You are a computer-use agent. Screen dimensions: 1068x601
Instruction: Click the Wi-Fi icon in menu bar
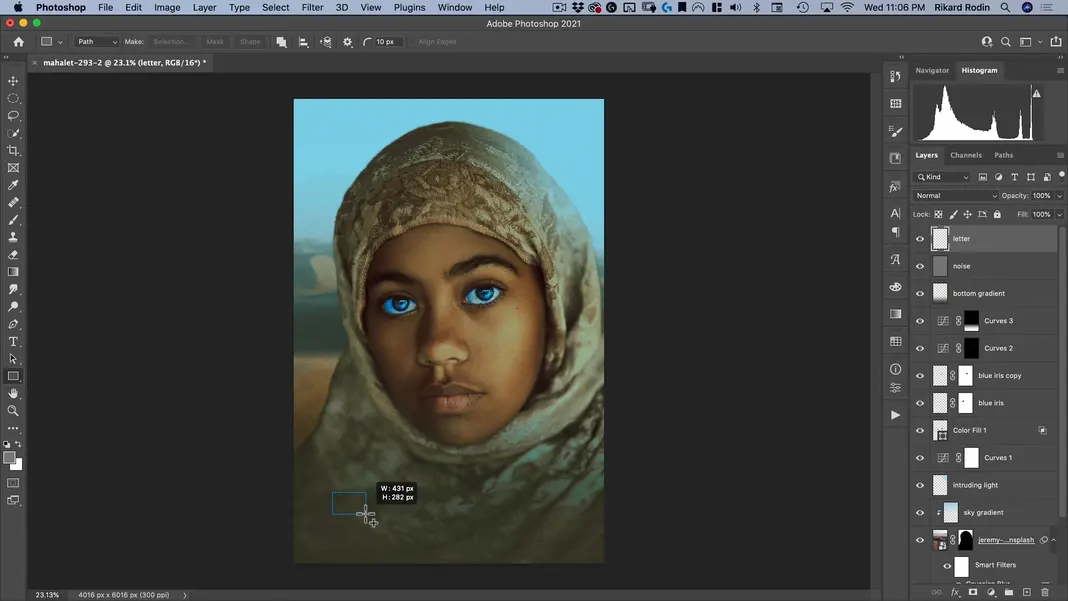point(847,7)
